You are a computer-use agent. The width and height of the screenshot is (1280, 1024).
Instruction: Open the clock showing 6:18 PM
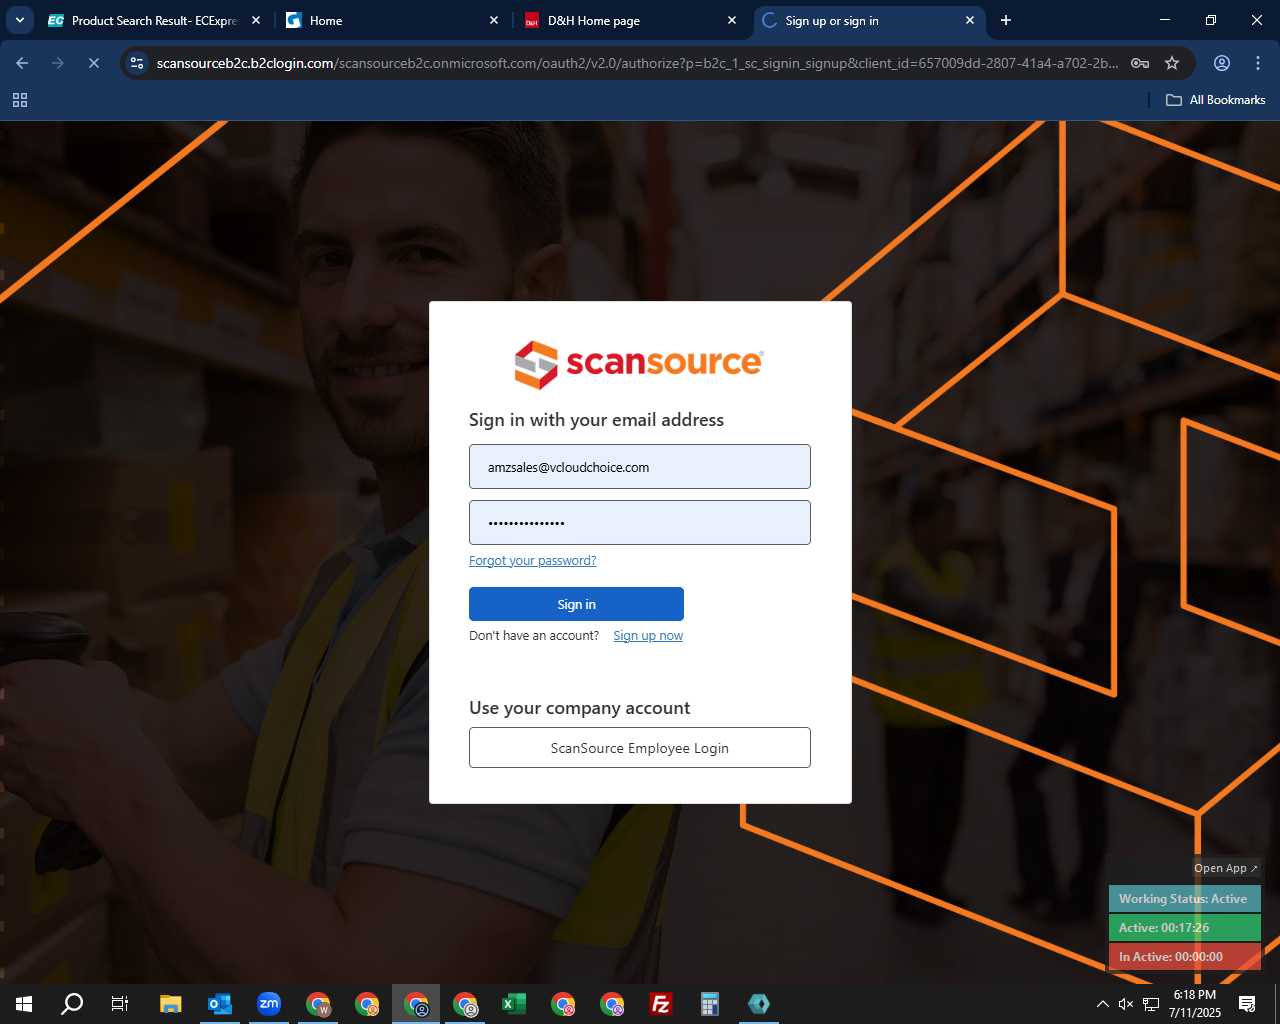1195,1004
